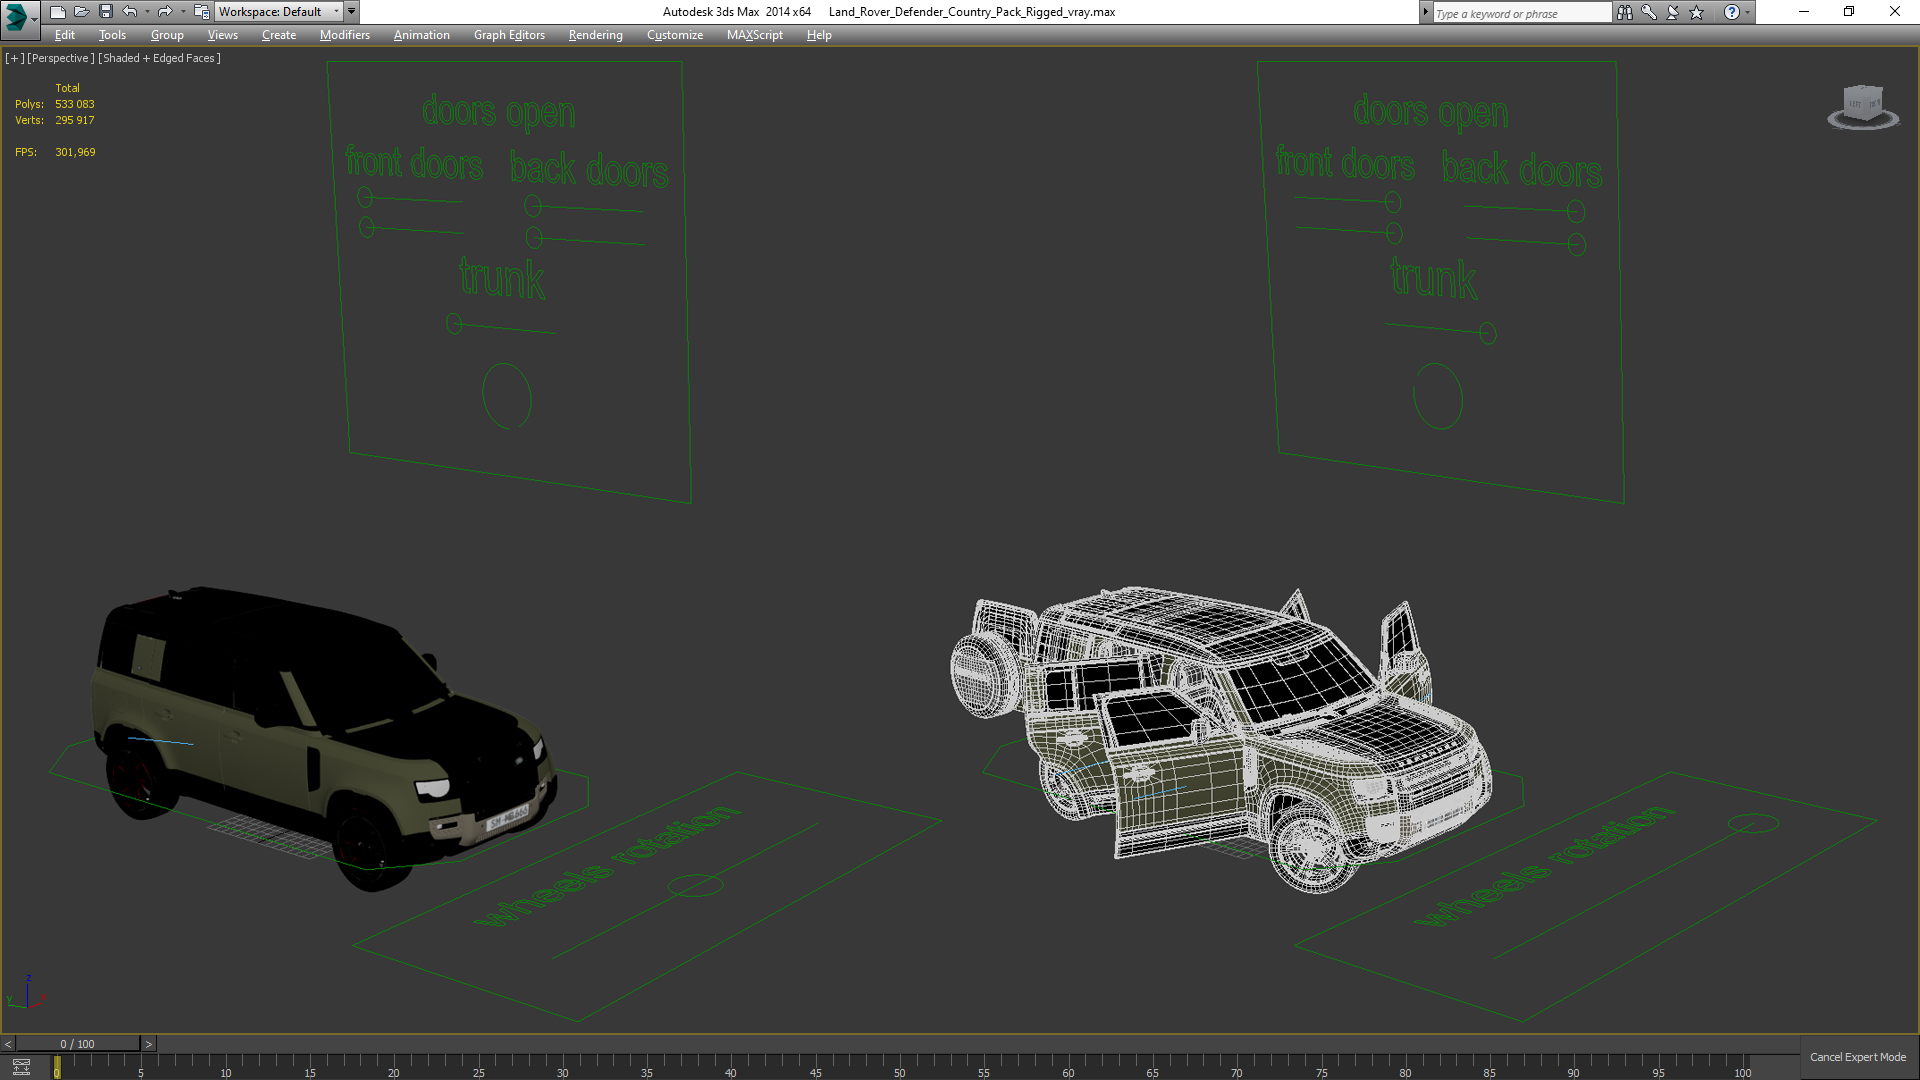This screenshot has width=1920, height=1080.
Task: Click the ViewCube in the viewport corner
Action: click(1863, 106)
